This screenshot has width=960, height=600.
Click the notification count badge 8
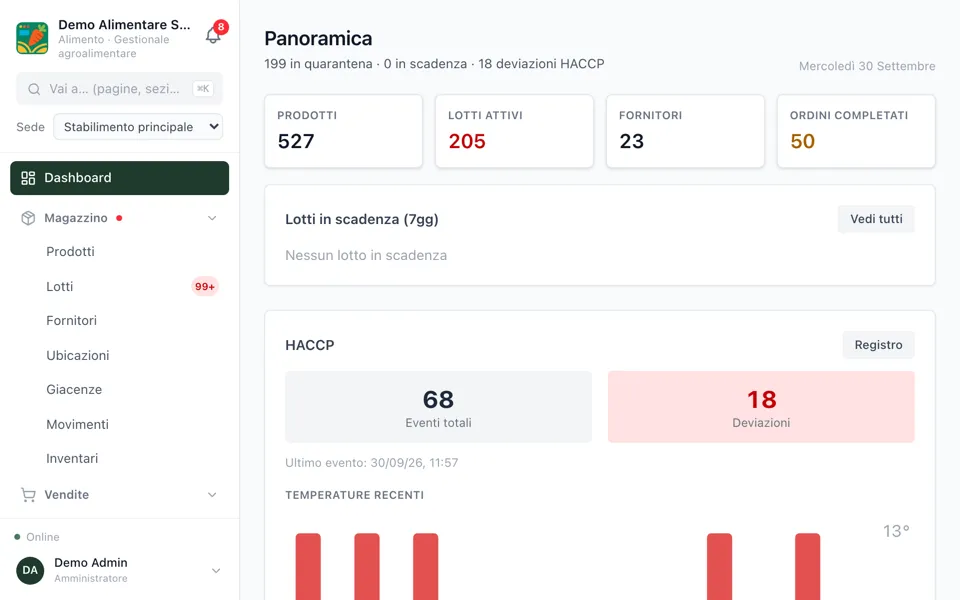coord(221,27)
